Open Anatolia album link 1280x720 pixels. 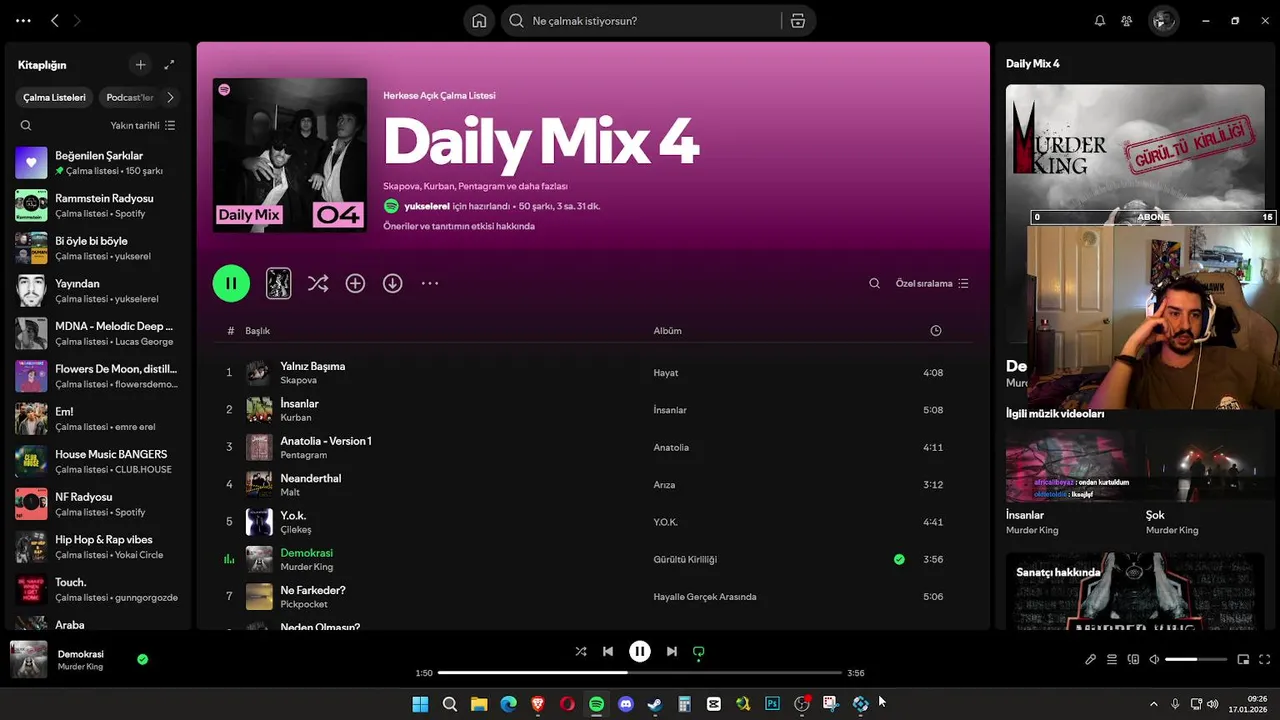click(671, 447)
